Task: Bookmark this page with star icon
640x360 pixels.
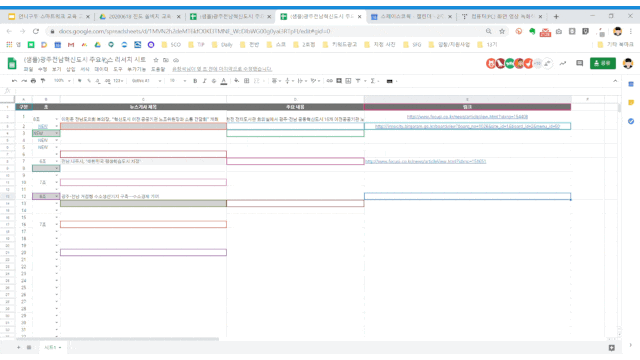Action: 502,31
